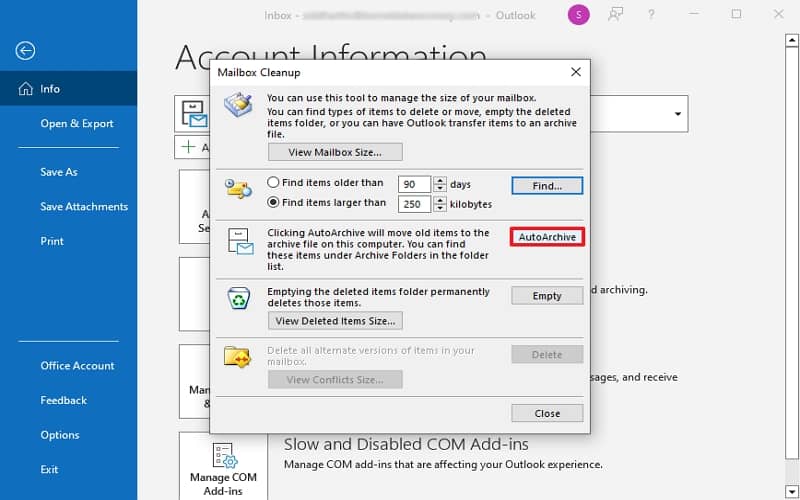This screenshot has height=500, width=800.
Task: Click the account file cabinet icon
Action: (x=195, y=114)
